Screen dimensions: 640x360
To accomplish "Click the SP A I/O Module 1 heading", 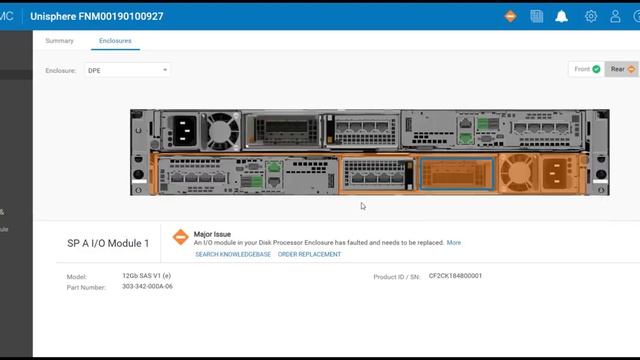I will point(108,243).
